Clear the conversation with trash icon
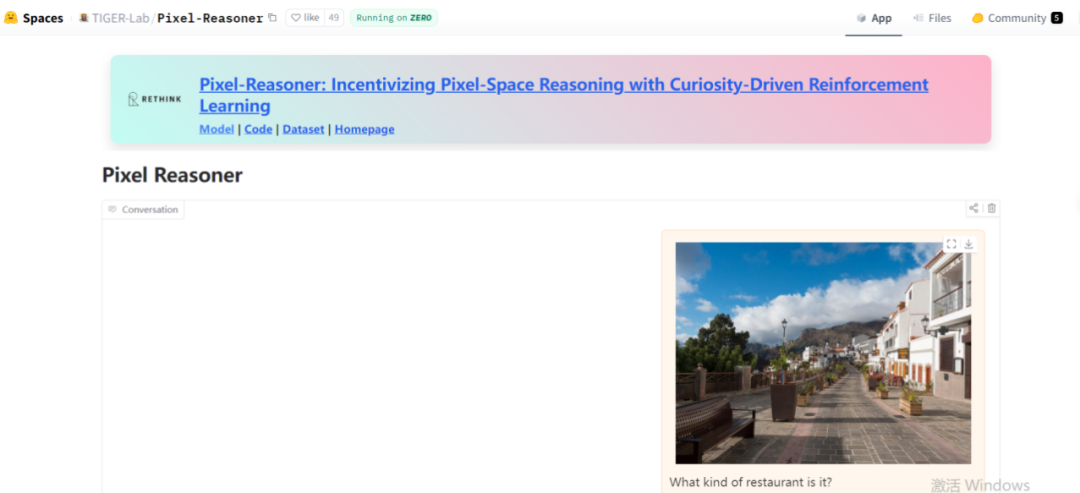Viewport: 1080px width, 493px height. tap(991, 208)
